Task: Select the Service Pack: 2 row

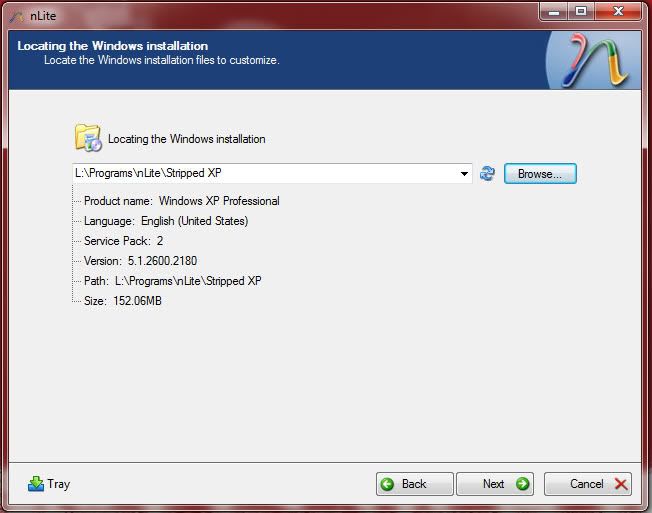Action: [x=123, y=241]
